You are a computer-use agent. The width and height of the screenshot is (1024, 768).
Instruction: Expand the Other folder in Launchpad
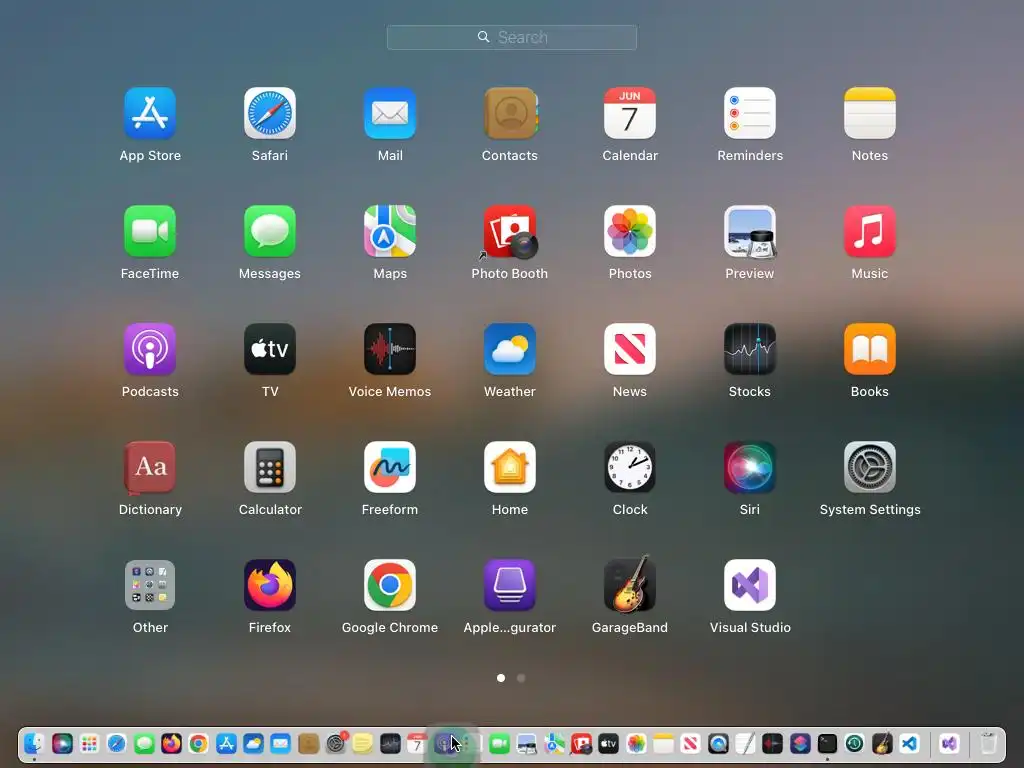pos(150,585)
